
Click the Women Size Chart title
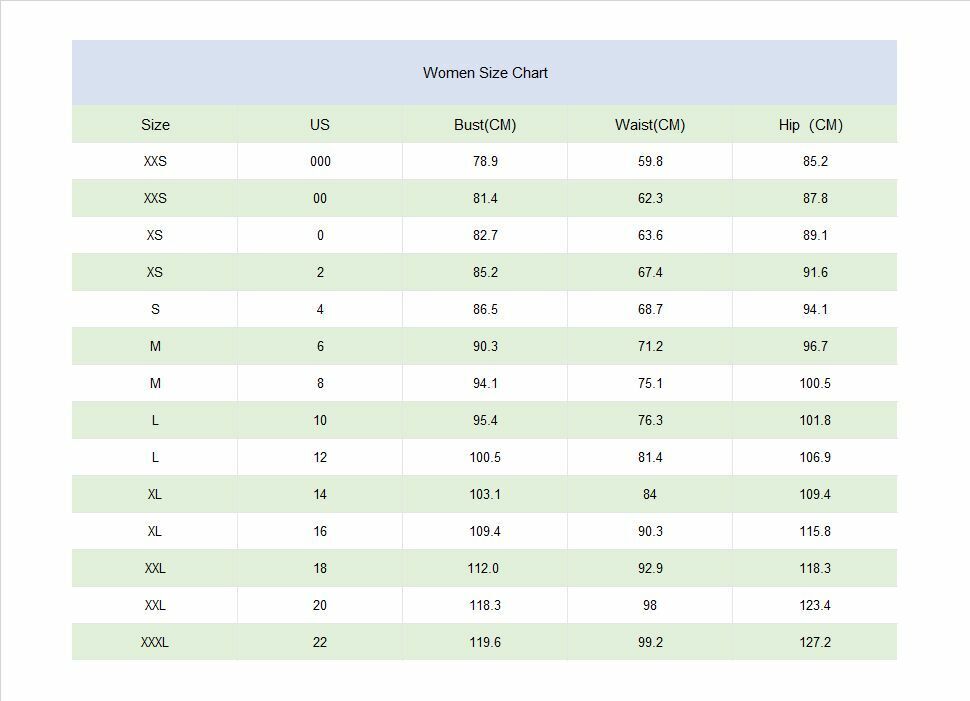[485, 73]
